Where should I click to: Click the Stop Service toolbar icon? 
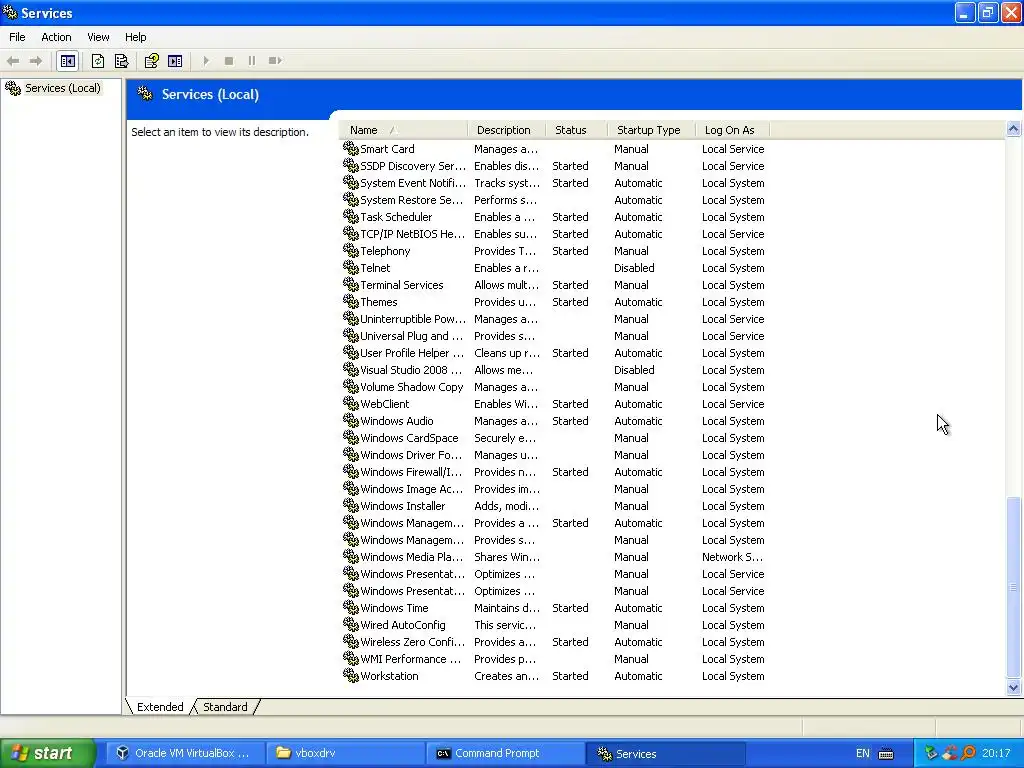click(x=229, y=61)
